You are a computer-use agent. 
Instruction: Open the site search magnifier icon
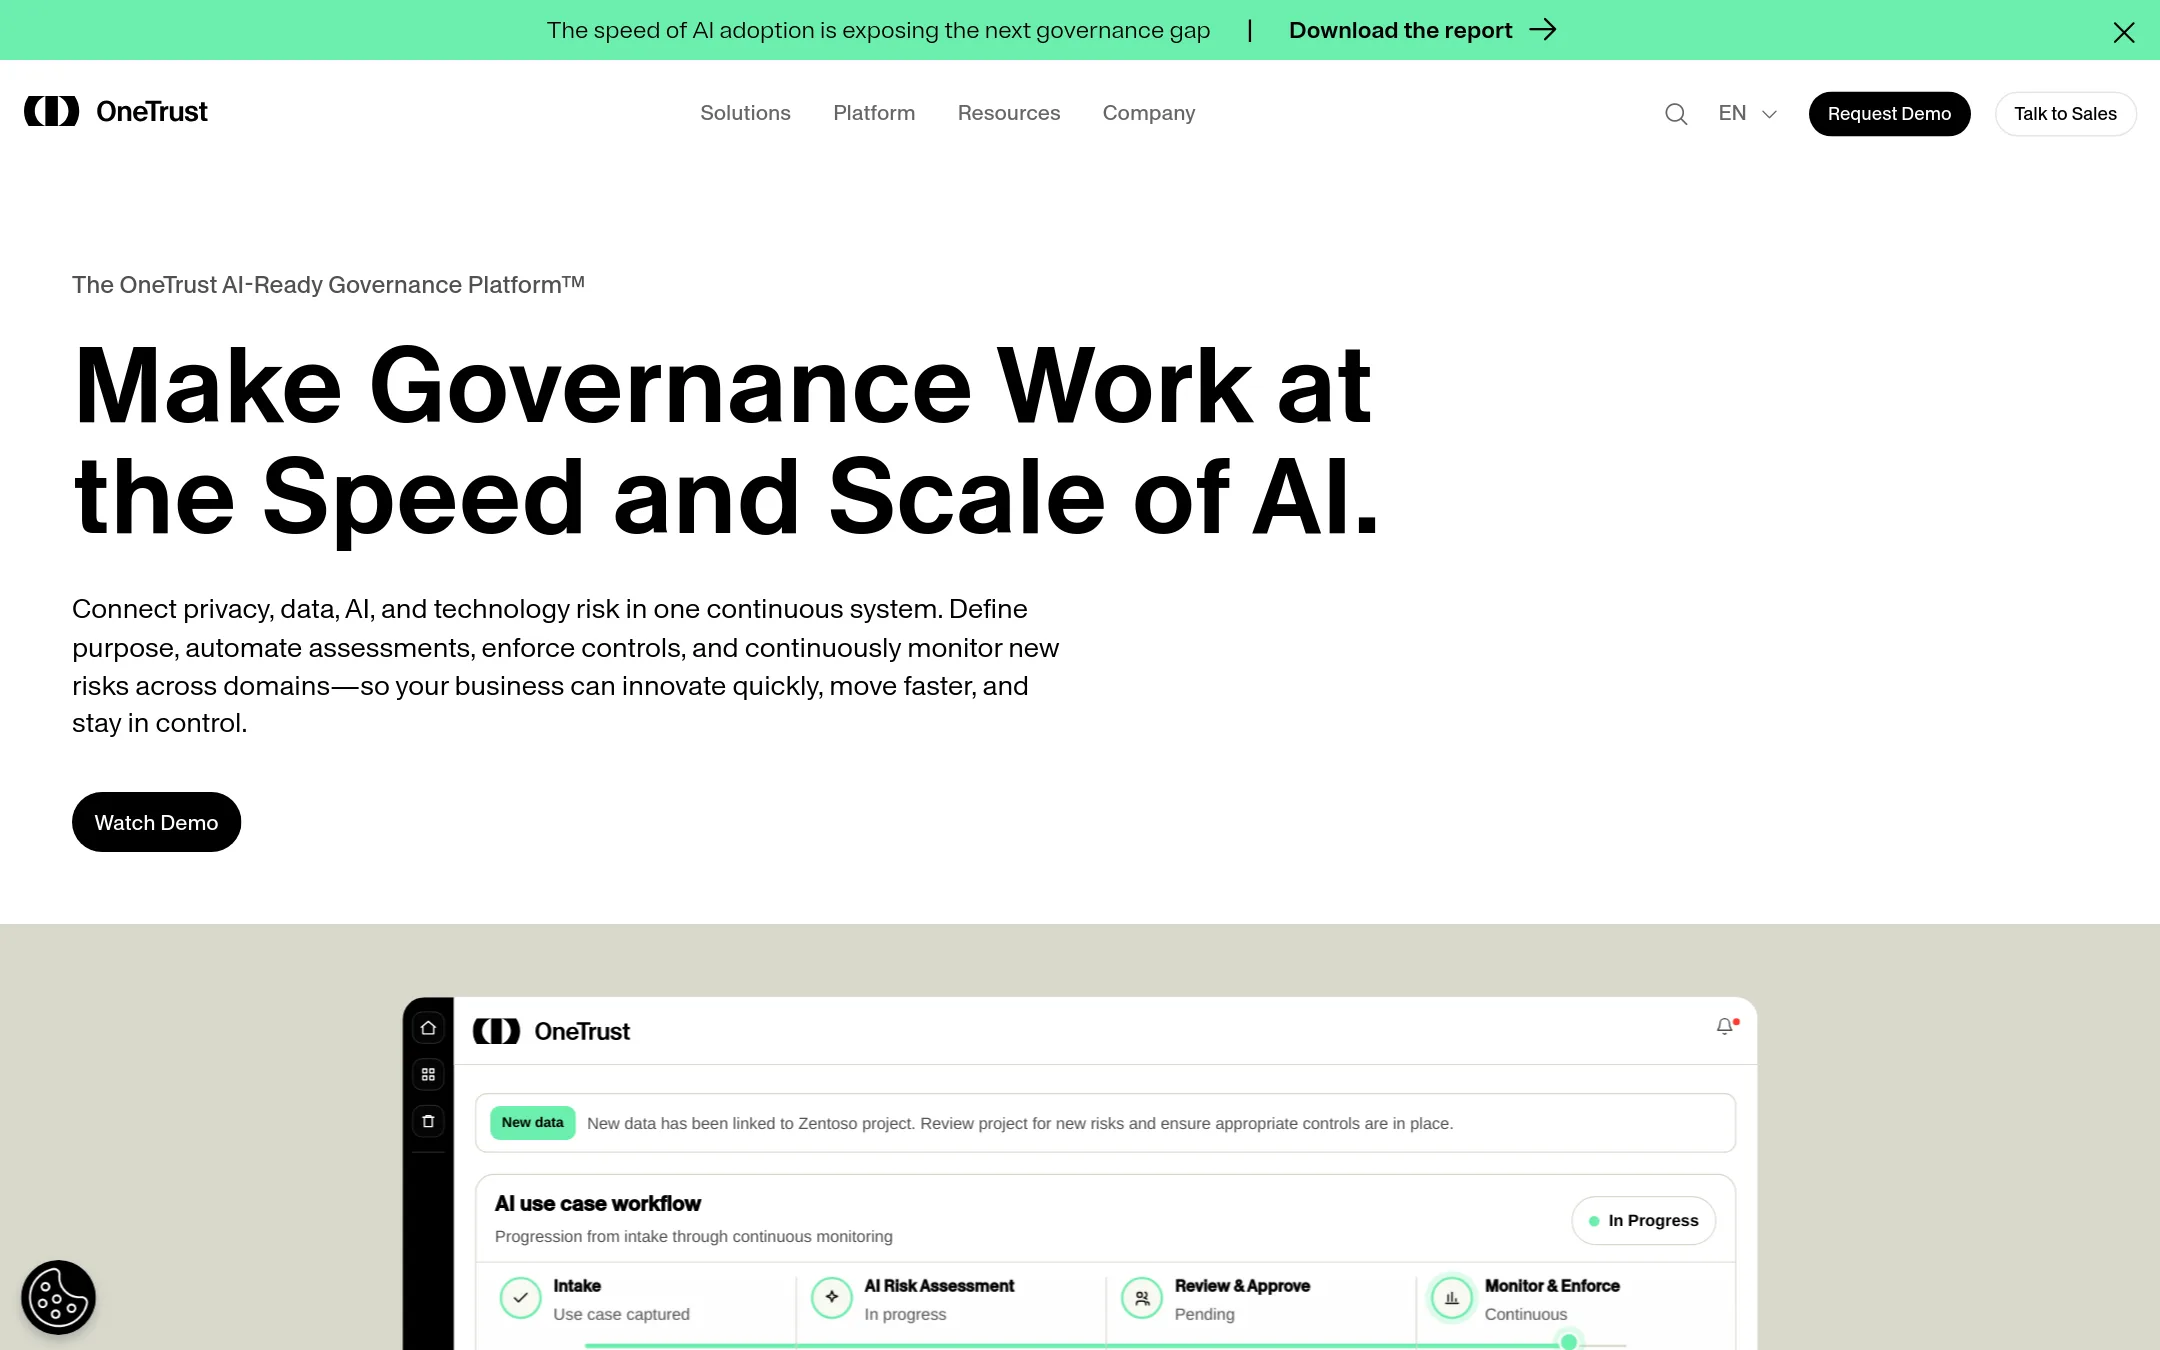[x=1676, y=114]
